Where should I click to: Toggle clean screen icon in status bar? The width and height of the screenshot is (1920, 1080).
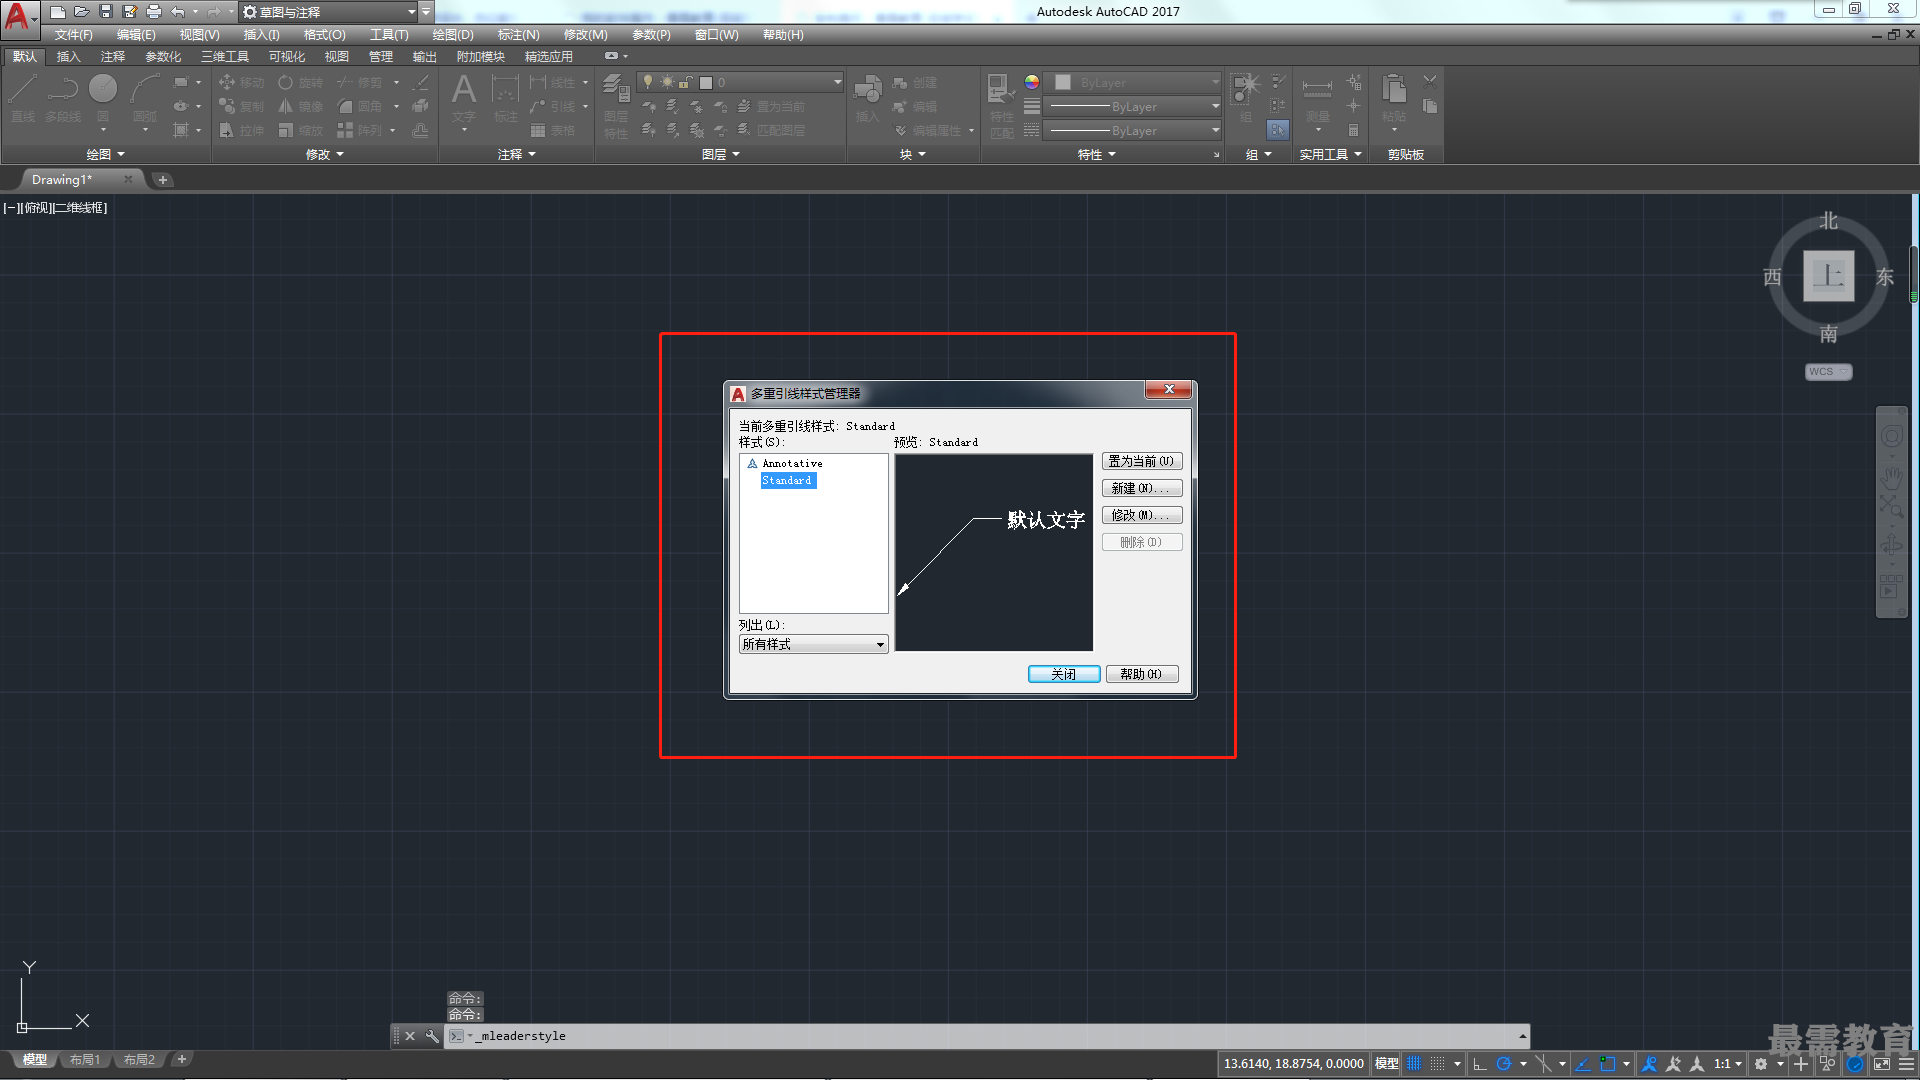click(1882, 1064)
